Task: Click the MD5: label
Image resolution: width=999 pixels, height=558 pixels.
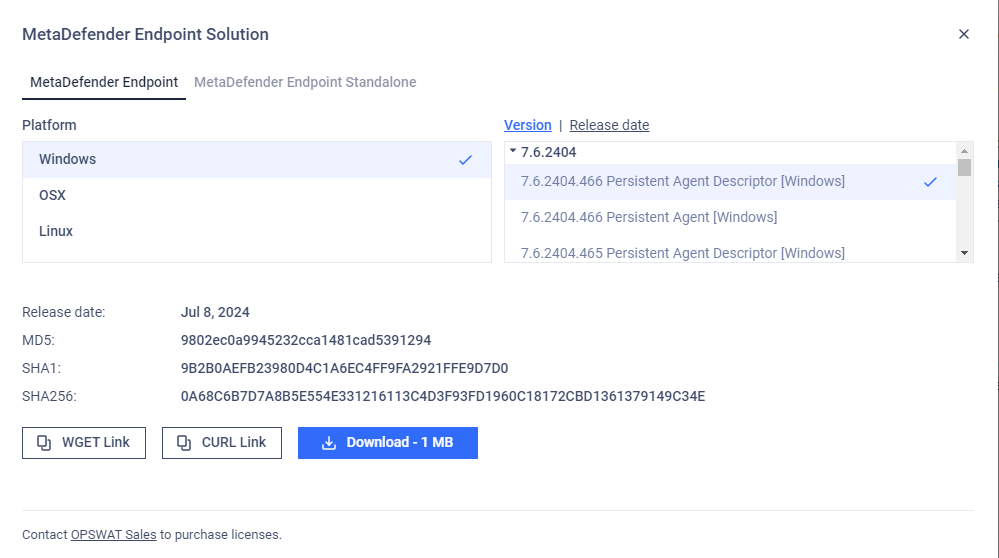Action: [x=38, y=340]
